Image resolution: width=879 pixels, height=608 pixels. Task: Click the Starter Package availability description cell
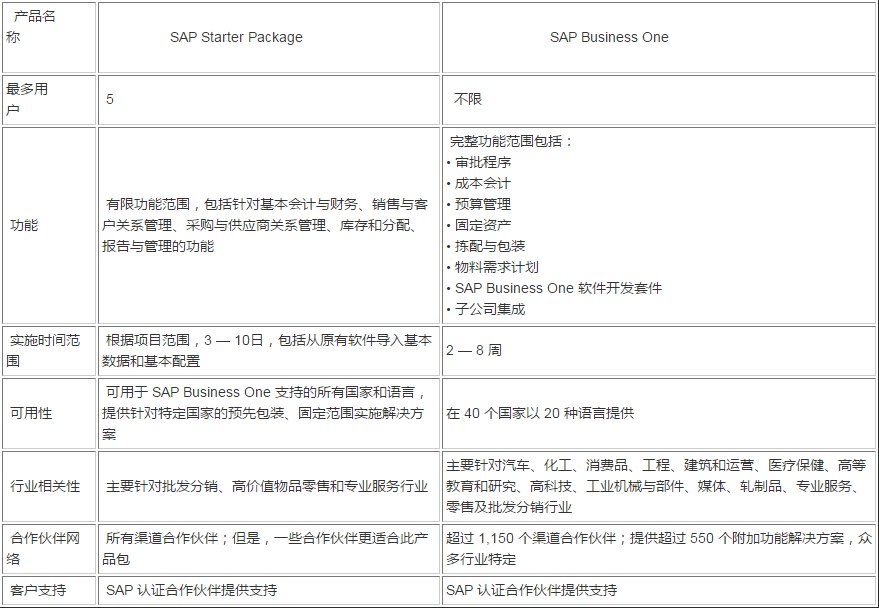coord(269,414)
